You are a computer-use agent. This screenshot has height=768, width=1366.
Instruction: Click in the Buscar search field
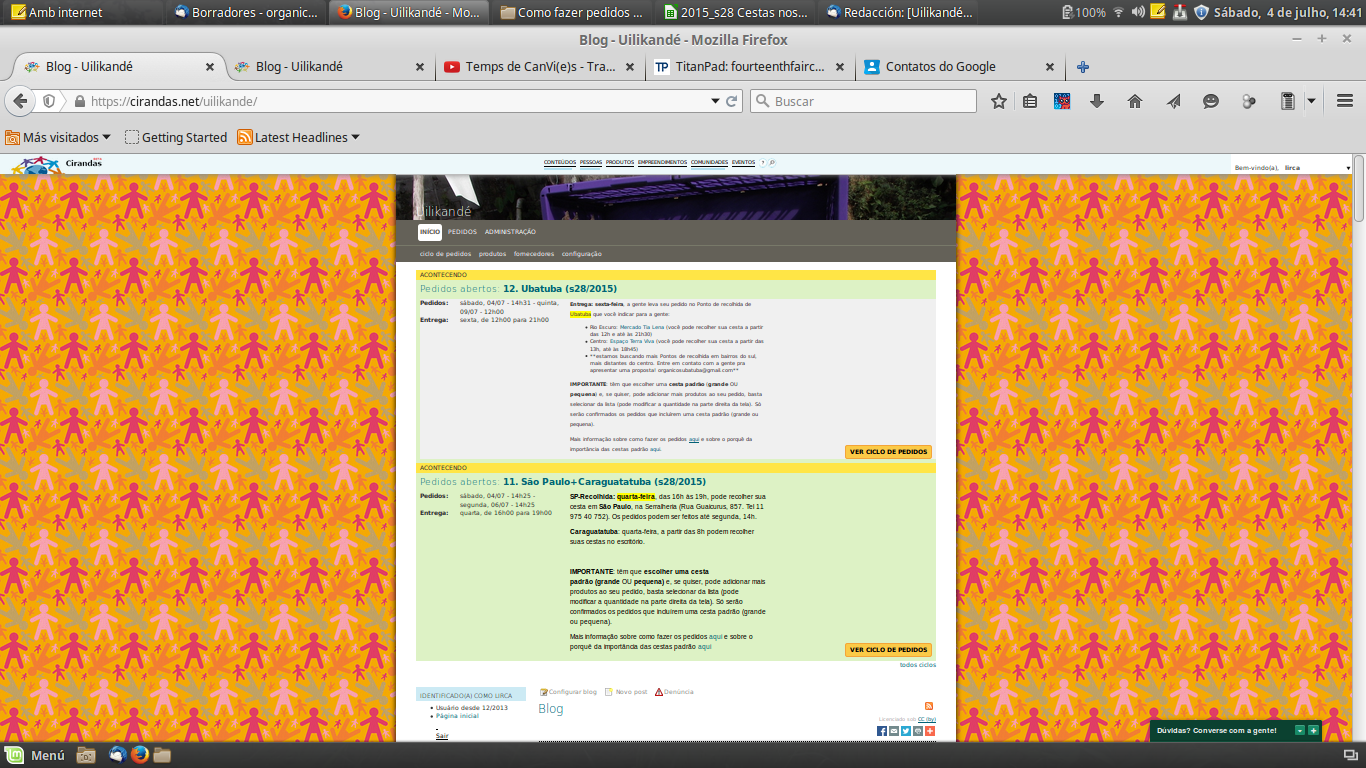(872, 101)
